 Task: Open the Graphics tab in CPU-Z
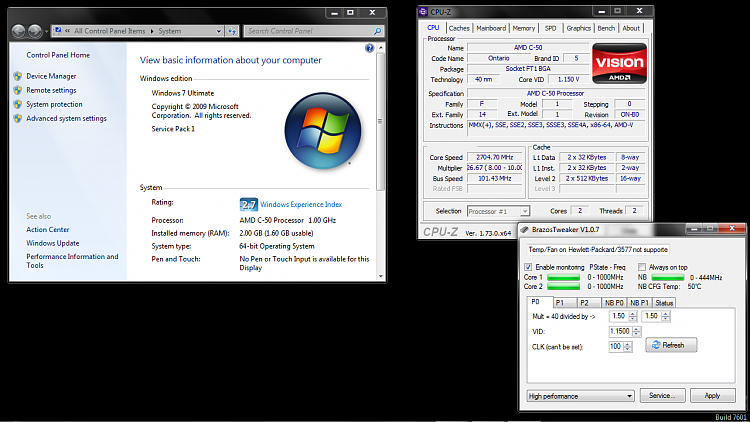click(579, 28)
